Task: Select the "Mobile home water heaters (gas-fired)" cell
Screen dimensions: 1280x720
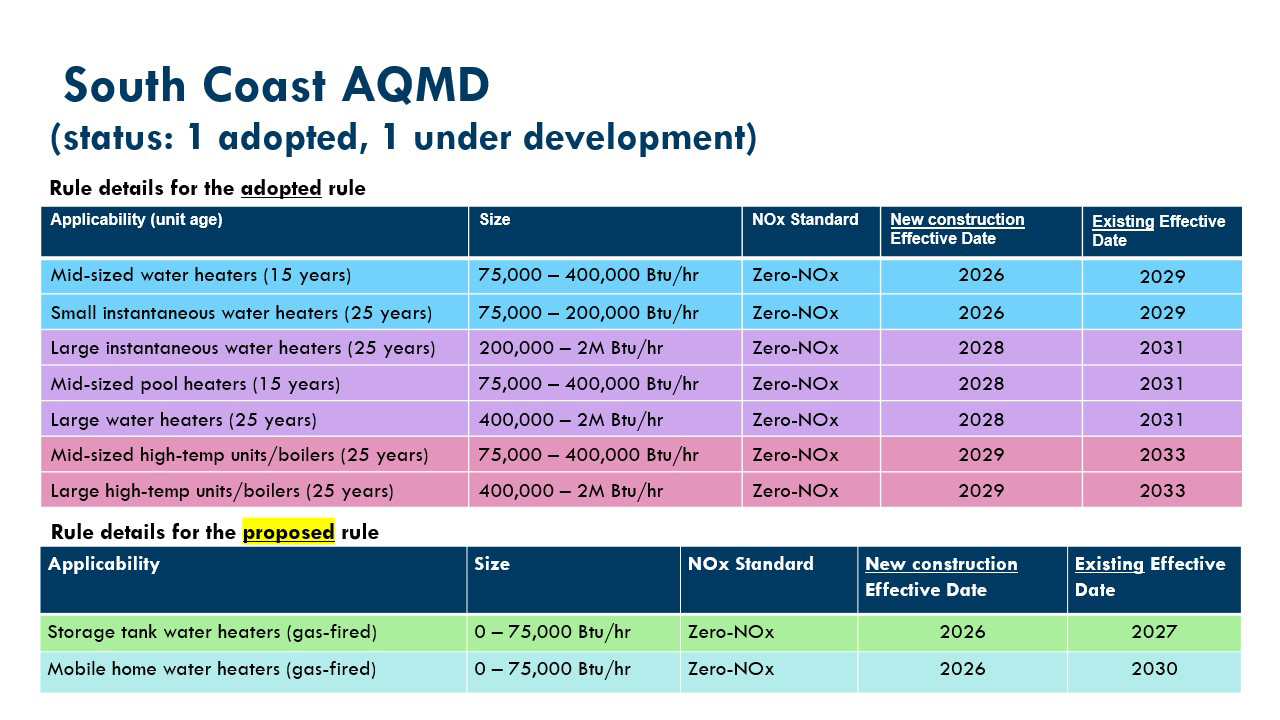Action: click(212, 669)
